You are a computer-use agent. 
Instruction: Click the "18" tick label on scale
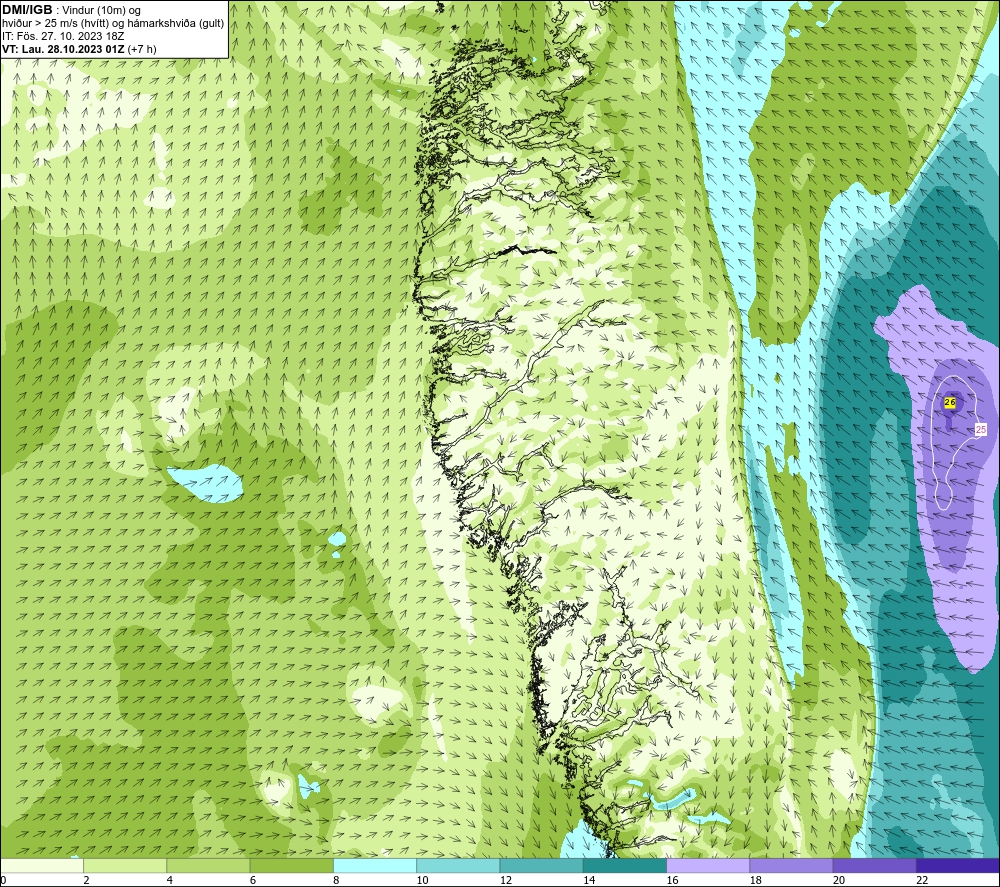pos(756,881)
